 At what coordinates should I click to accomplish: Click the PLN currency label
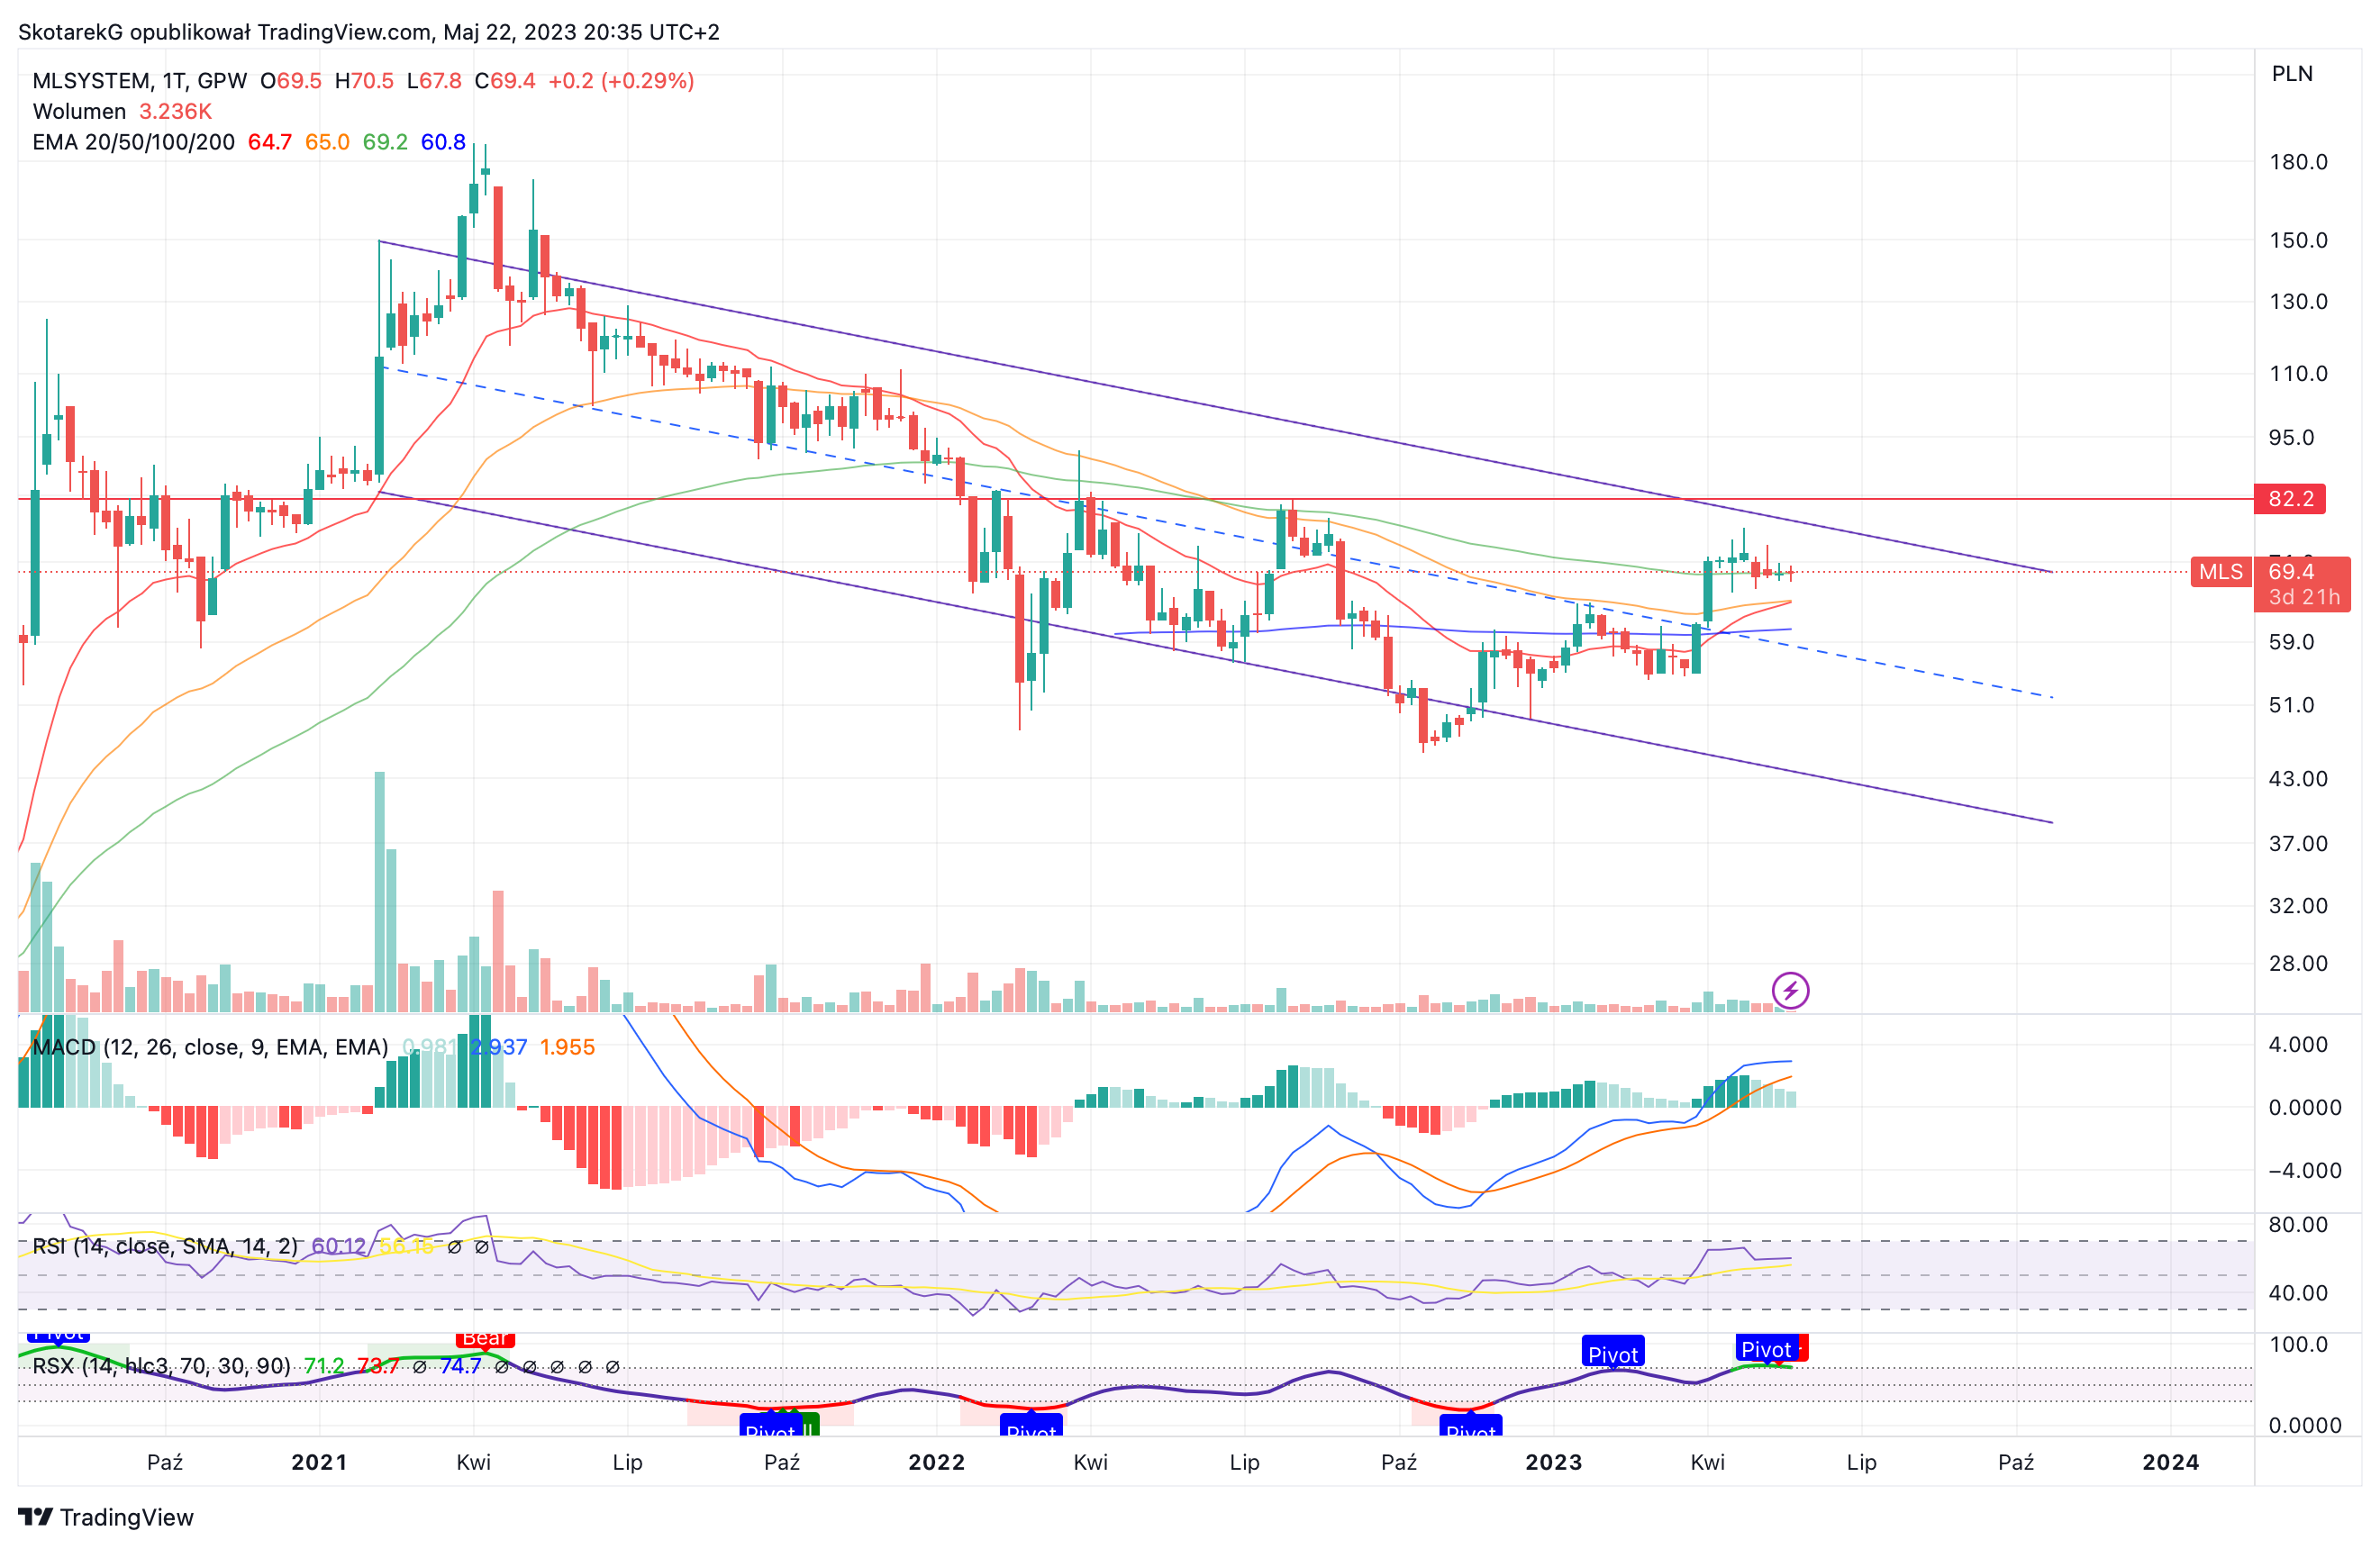(2292, 74)
